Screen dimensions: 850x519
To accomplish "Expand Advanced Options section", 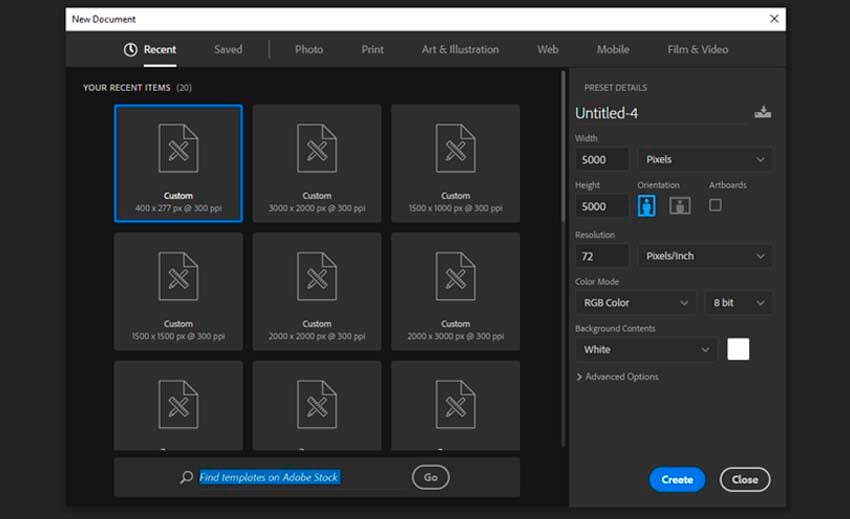I will [x=617, y=377].
